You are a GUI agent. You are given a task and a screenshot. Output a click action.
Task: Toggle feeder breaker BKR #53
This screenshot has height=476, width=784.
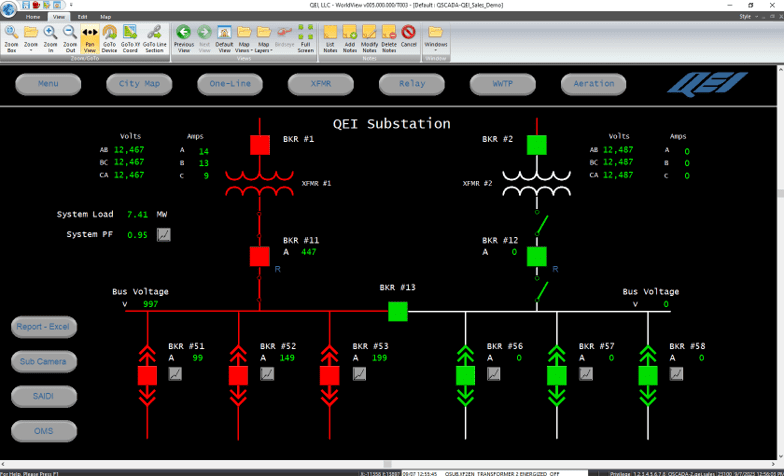coord(330,376)
